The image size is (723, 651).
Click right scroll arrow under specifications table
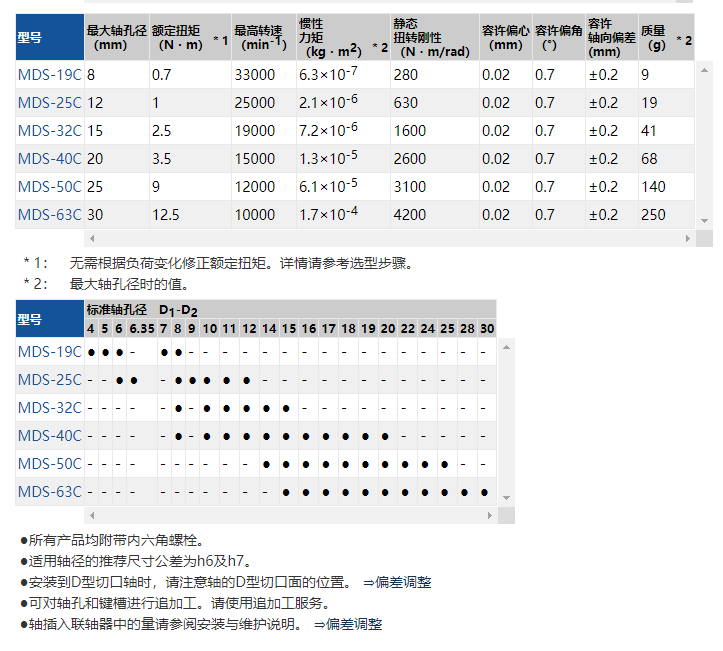[688, 238]
